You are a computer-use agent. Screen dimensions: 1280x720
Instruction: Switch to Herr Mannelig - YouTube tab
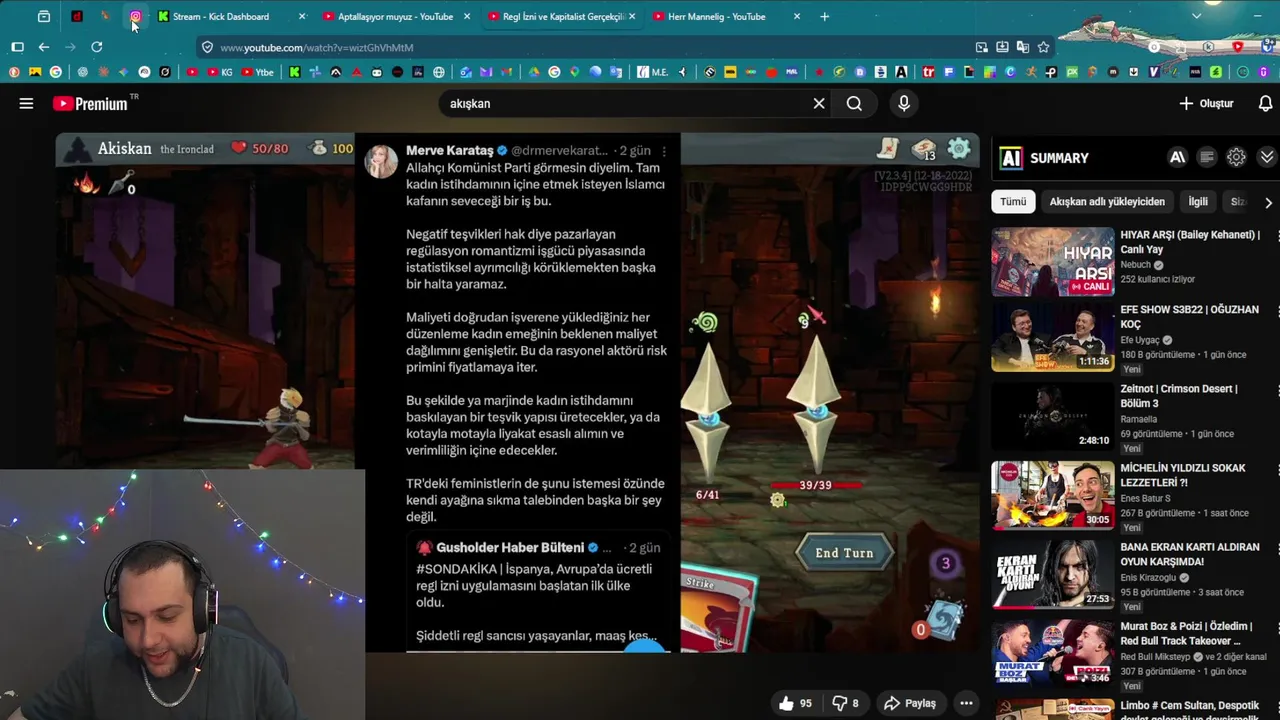point(717,16)
